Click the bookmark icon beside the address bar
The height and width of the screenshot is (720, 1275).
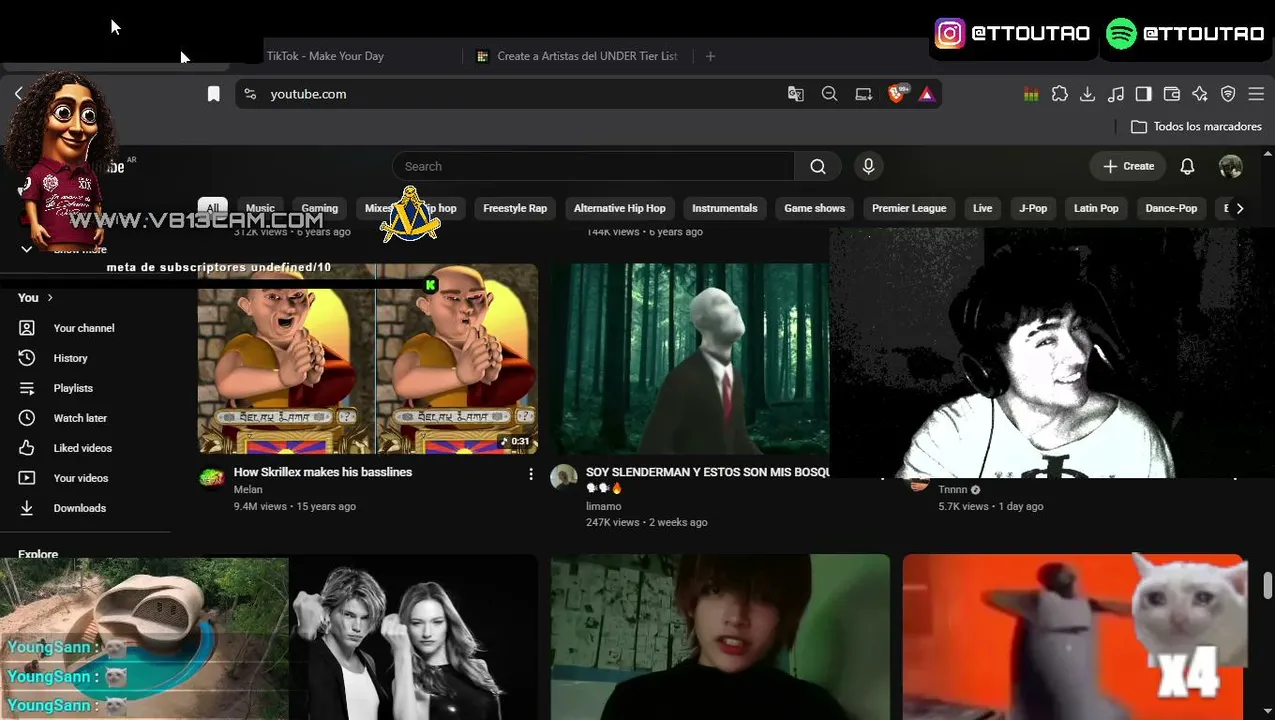(213, 94)
